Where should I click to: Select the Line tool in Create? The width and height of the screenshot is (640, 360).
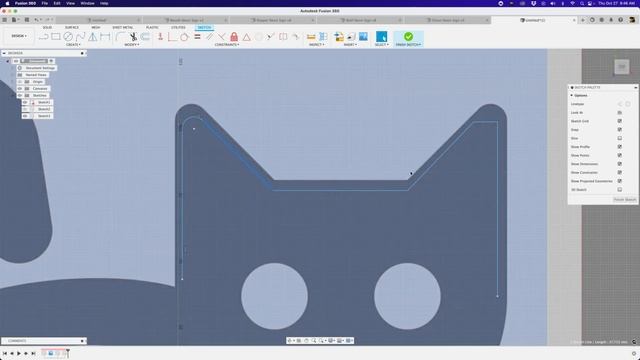[43, 37]
